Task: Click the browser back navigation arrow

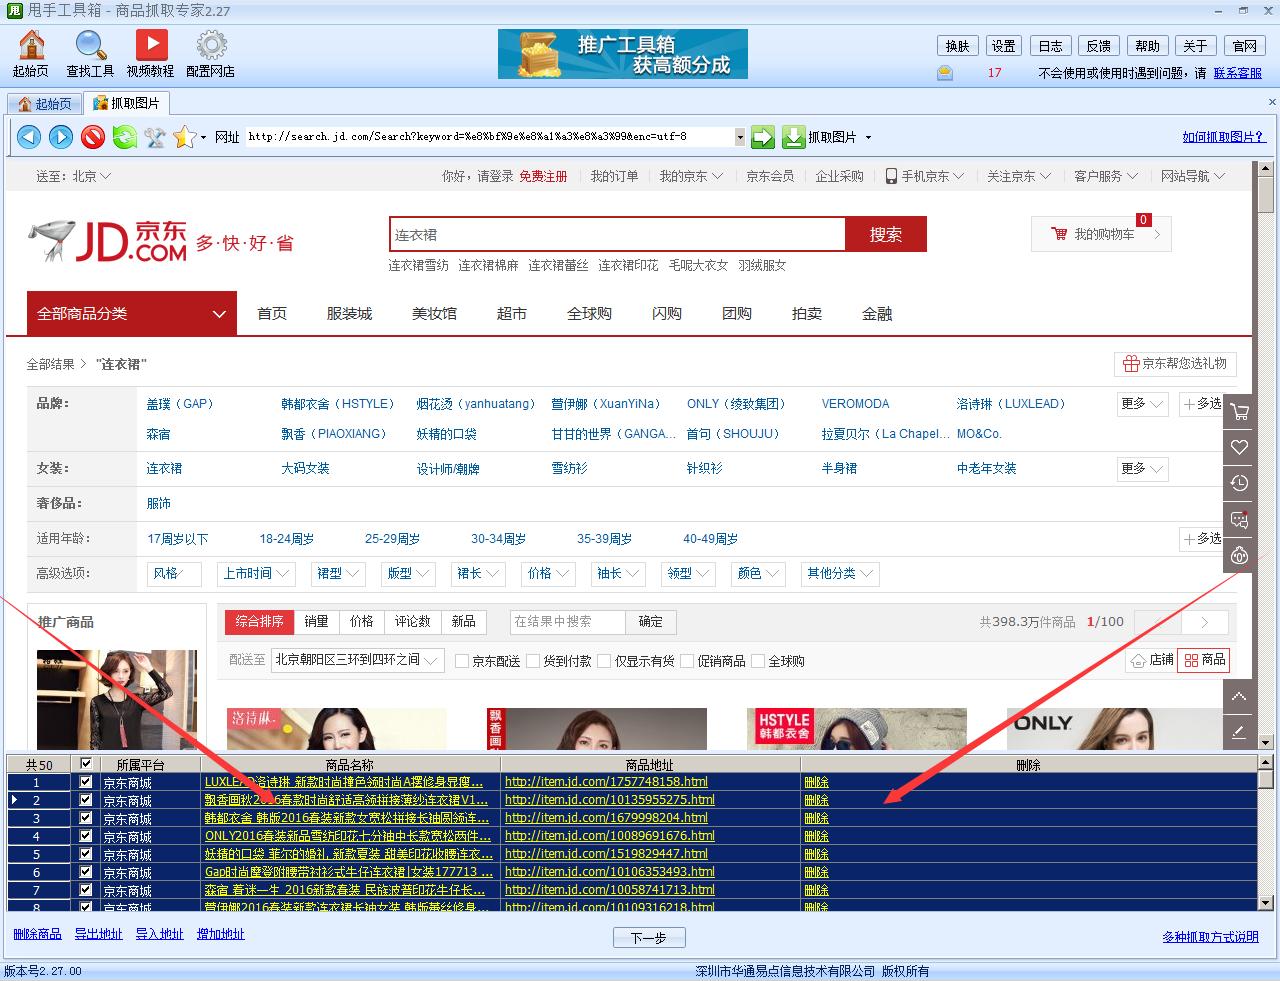Action: pyautogui.click(x=29, y=137)
